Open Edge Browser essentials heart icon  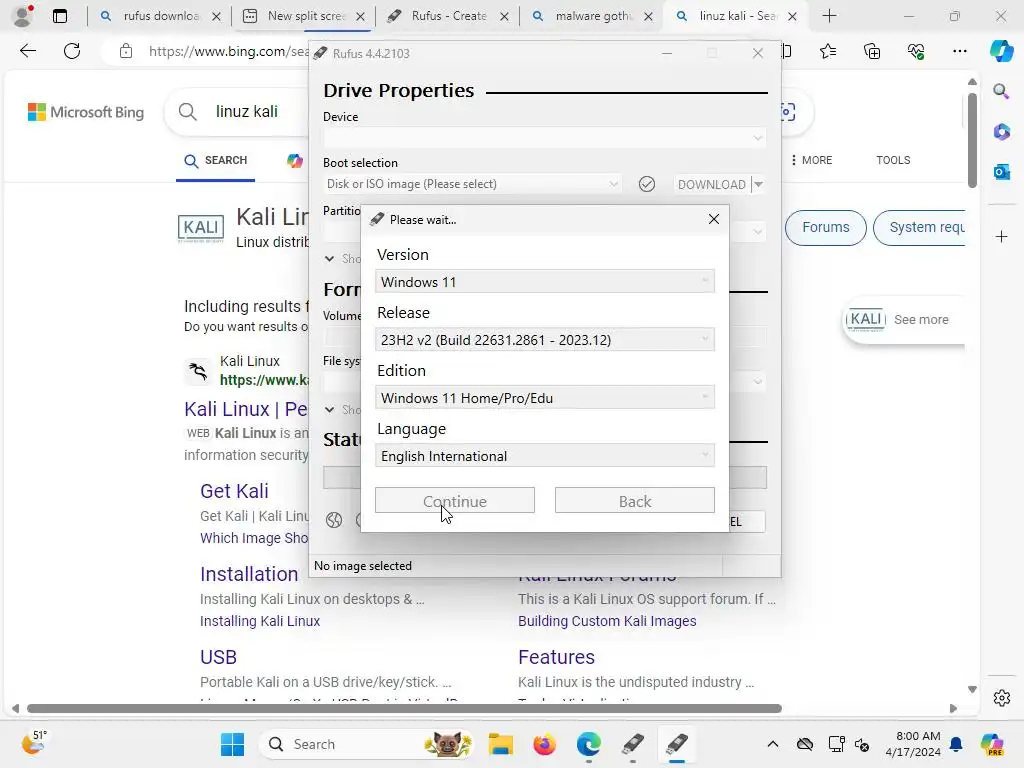pos(916,51)
